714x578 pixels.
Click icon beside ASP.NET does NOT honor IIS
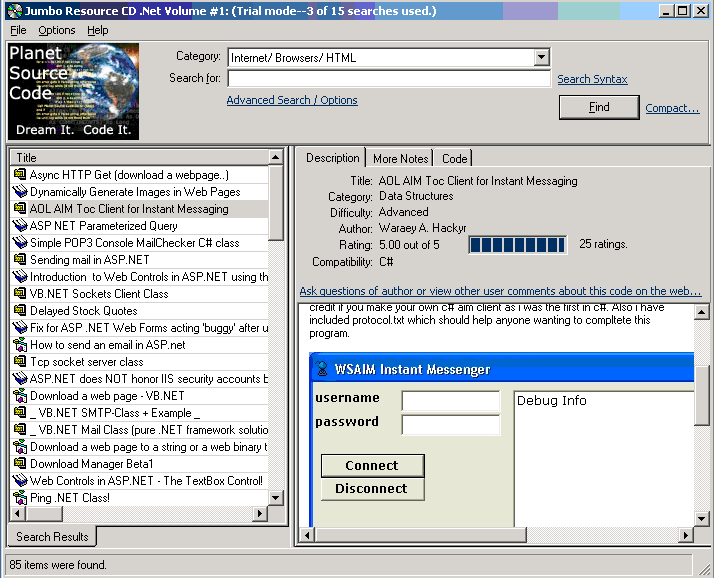(x=20, y=379)
